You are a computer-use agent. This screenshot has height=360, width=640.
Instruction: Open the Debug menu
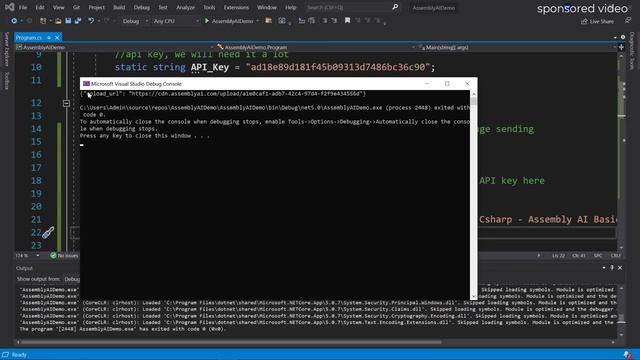click(x=142, y=7)
